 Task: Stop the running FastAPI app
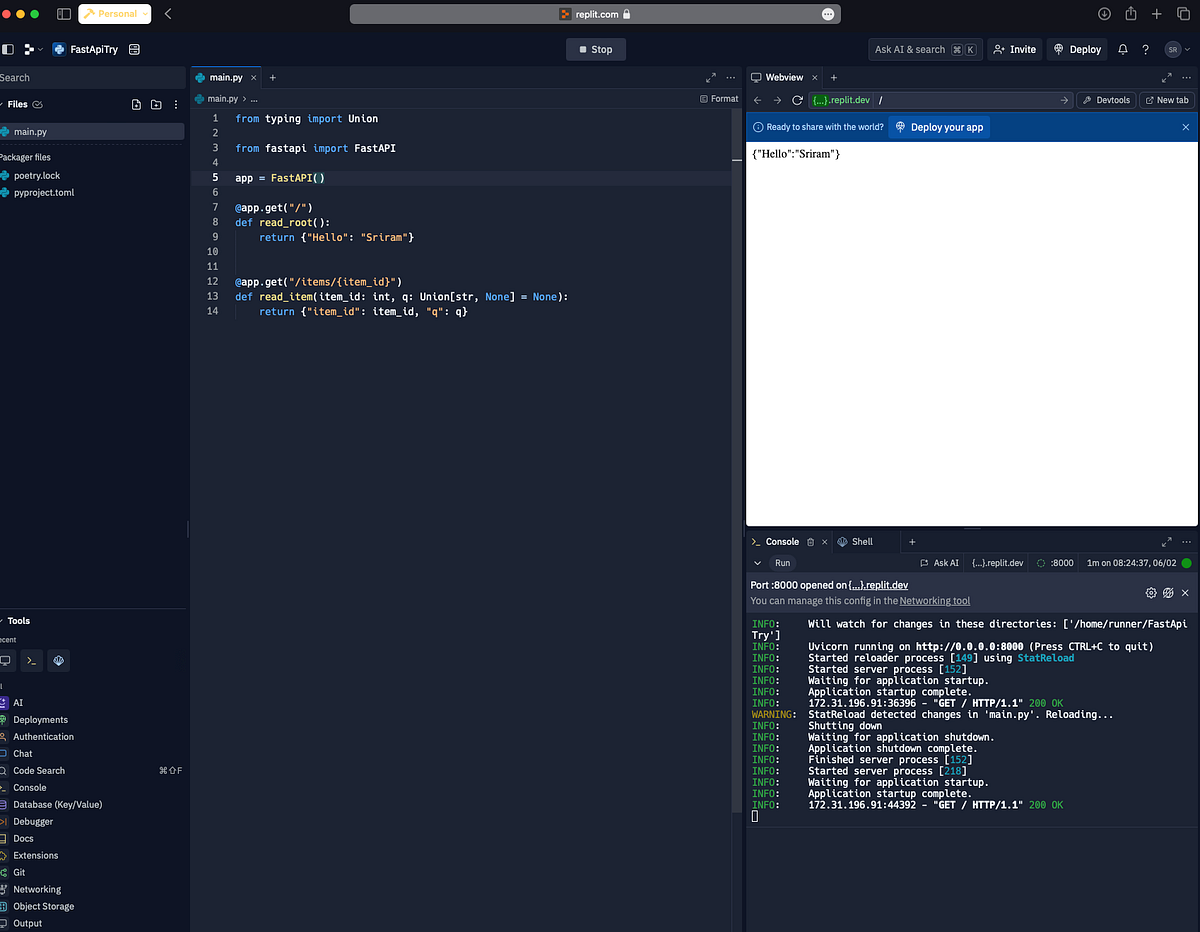click(595, 48)
